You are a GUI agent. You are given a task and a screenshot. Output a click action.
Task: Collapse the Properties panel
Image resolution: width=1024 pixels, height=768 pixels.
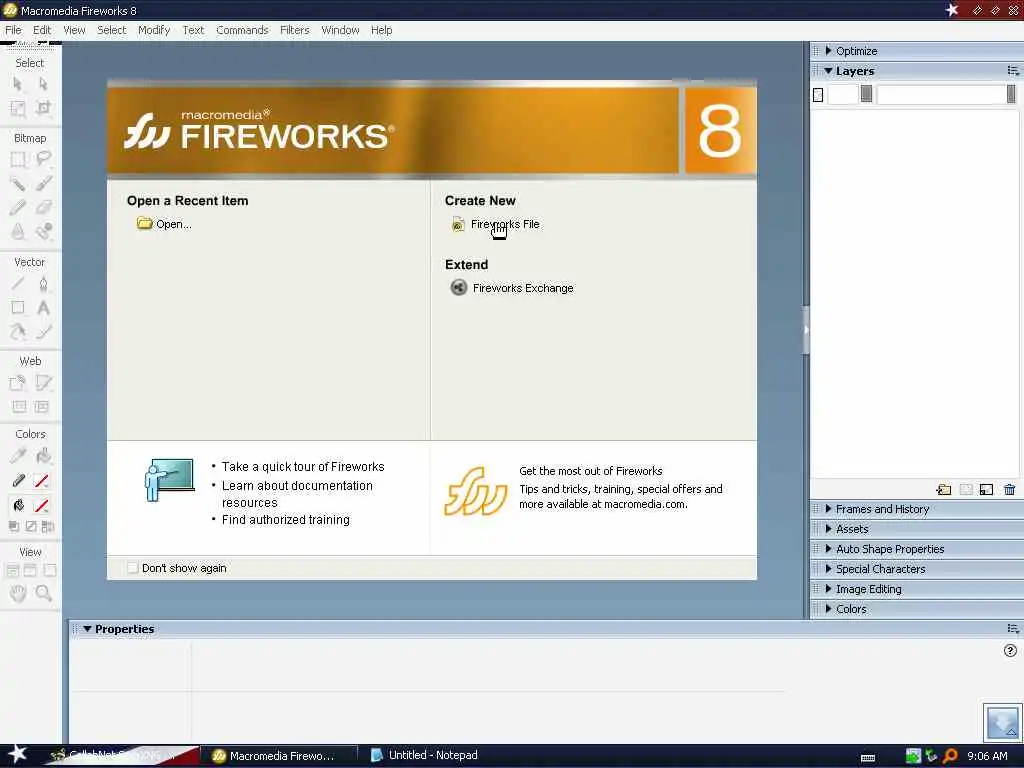click(x=88, y=629)
